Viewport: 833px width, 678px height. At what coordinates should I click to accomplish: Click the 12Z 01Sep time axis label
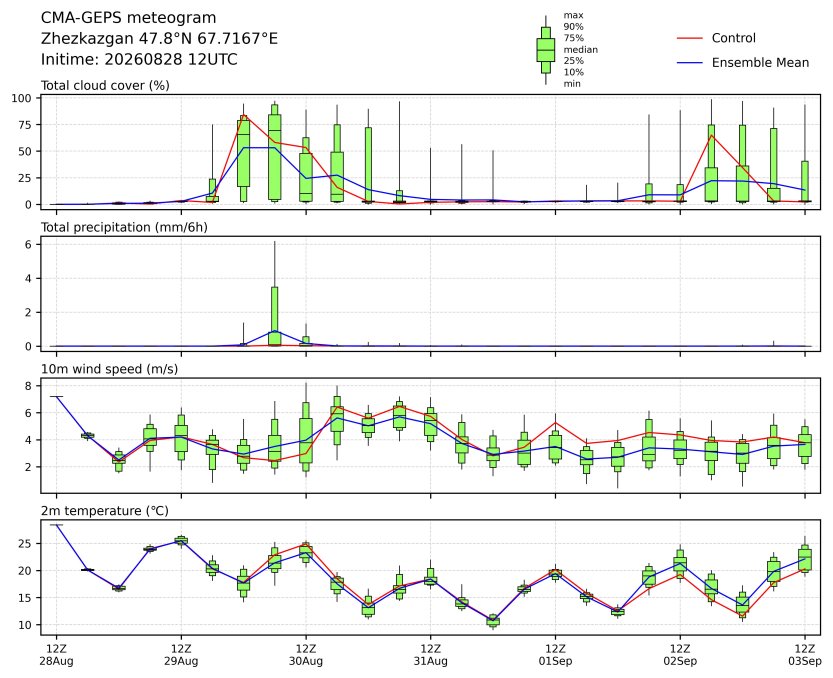(x=555, y=655)
